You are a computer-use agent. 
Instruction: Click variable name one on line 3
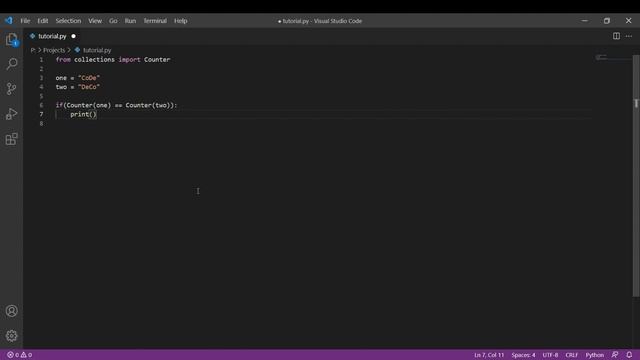61,78
